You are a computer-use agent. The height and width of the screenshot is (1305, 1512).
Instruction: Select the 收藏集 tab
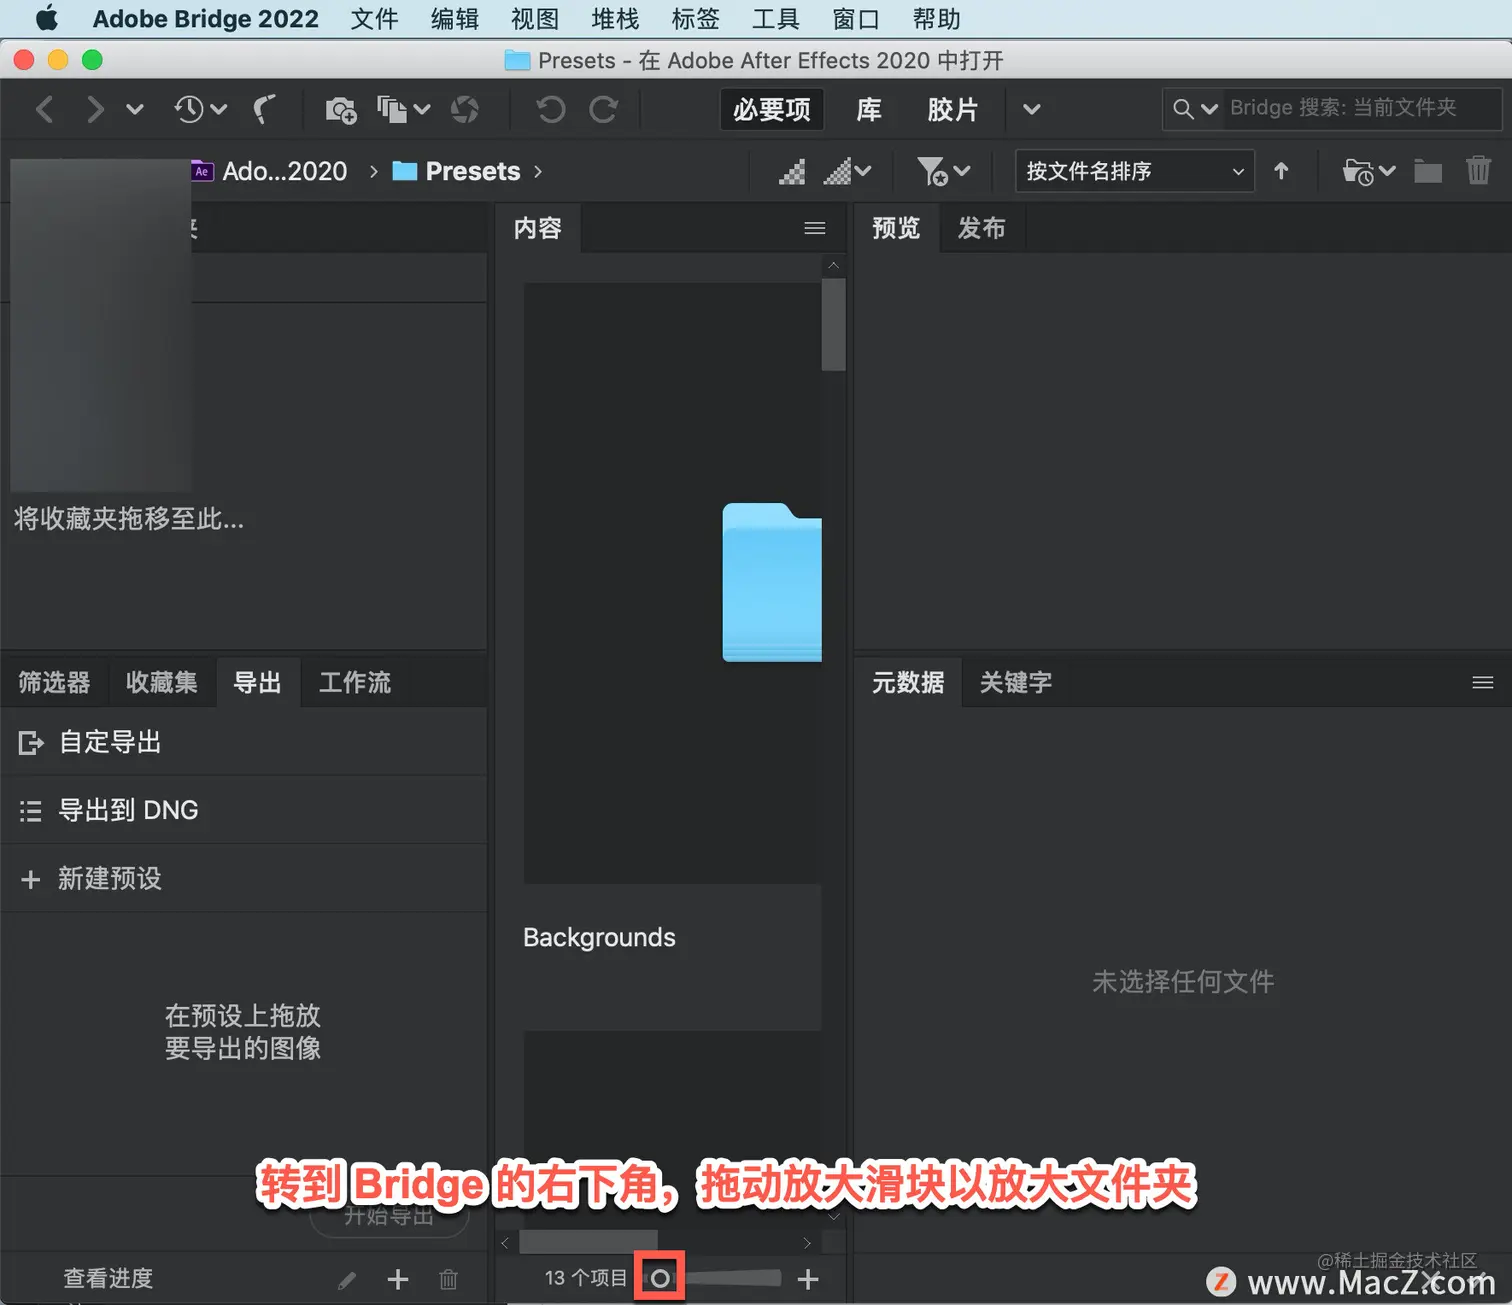[x=162, y=682]
